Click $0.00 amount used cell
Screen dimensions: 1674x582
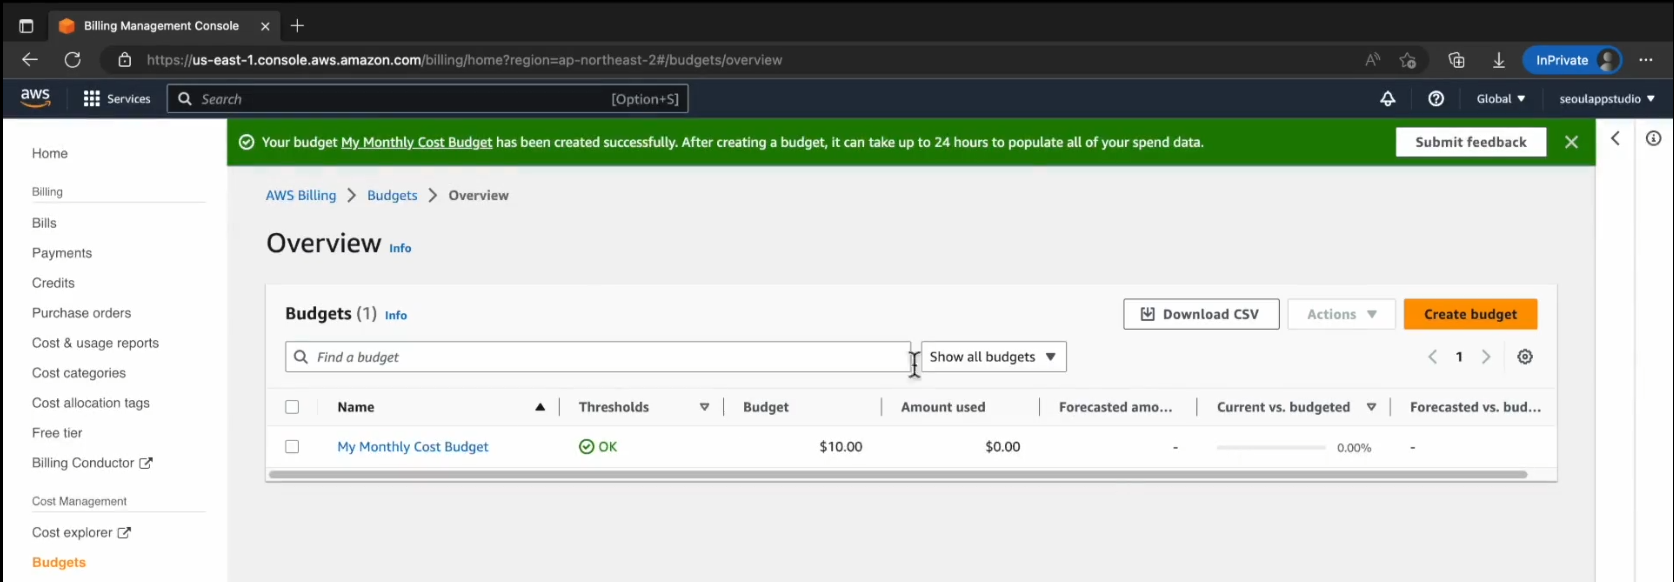pos(1003,447)
